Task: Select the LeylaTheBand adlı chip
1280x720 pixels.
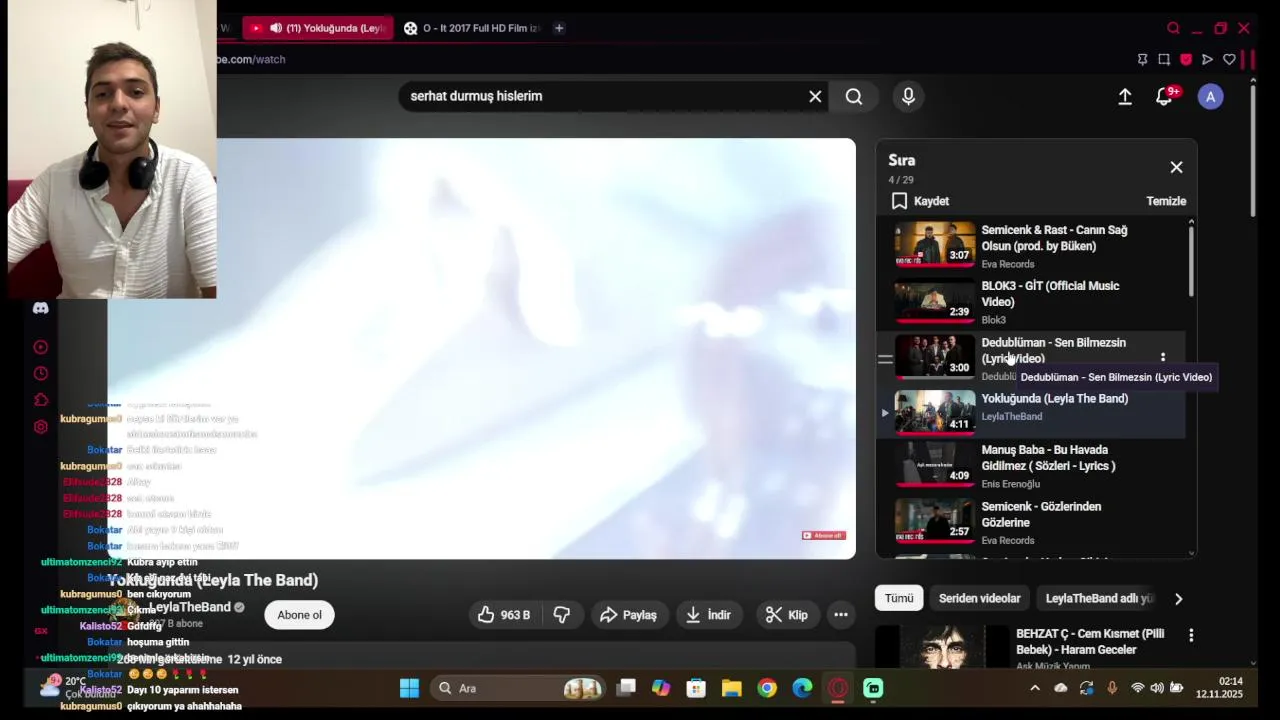Action: tap(1099, 598)
